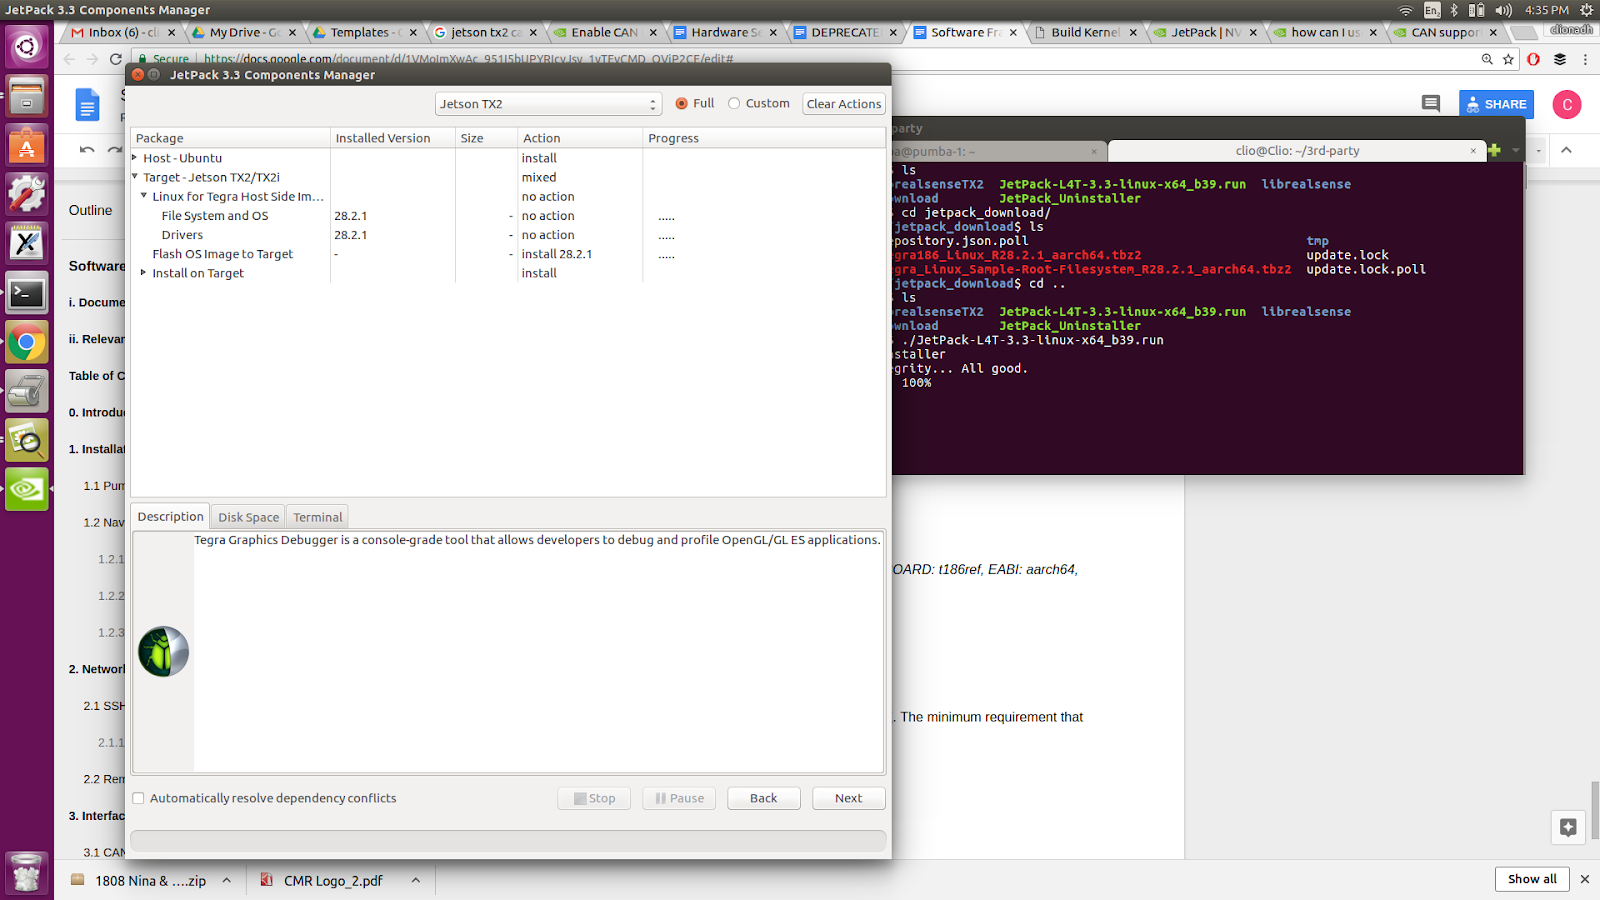Open the terminal tab list dropdown arrow
This screenshot has height=900, width=1600.
tap(1516, 150)
